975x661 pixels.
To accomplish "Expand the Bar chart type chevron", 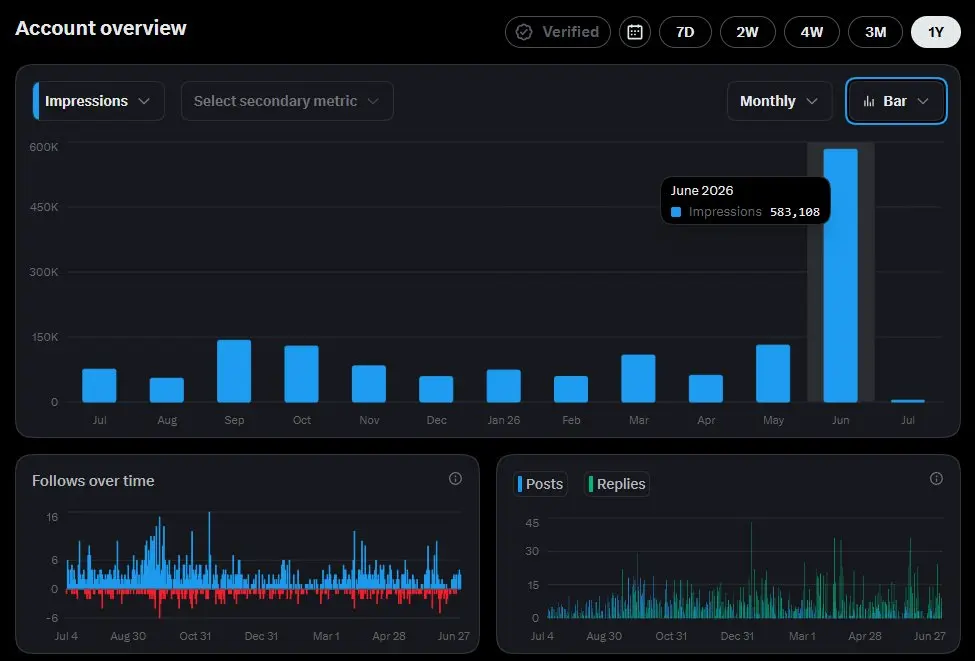I will click(923, 101).
